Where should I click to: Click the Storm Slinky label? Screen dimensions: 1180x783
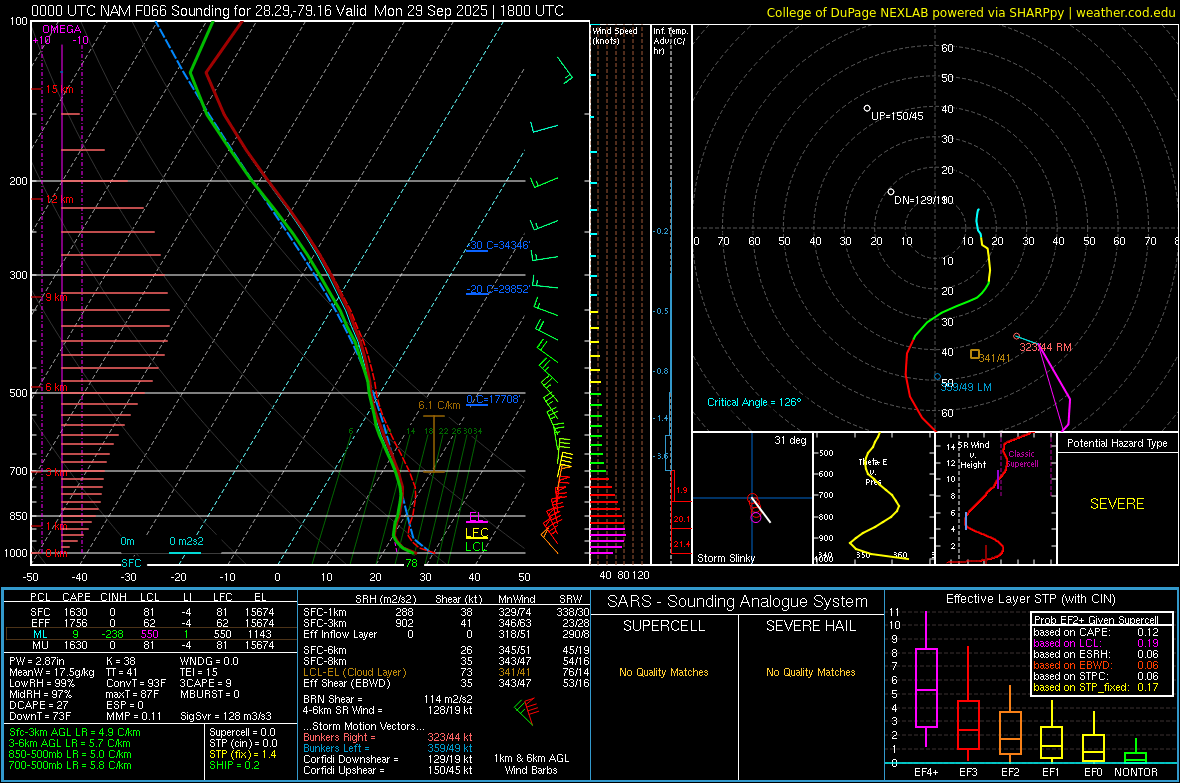726,558
